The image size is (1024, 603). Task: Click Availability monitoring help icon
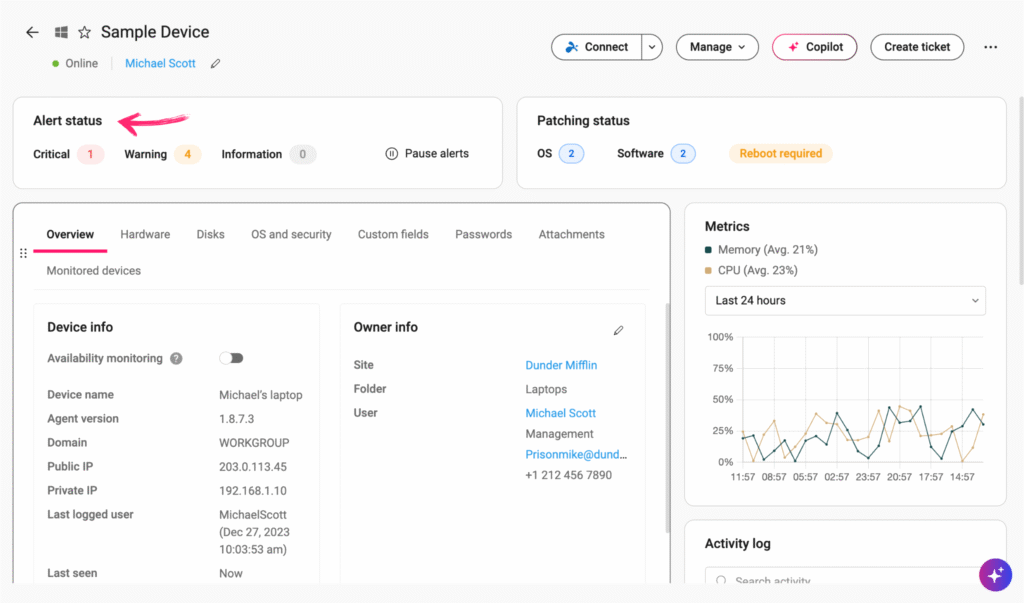(176, 359)
